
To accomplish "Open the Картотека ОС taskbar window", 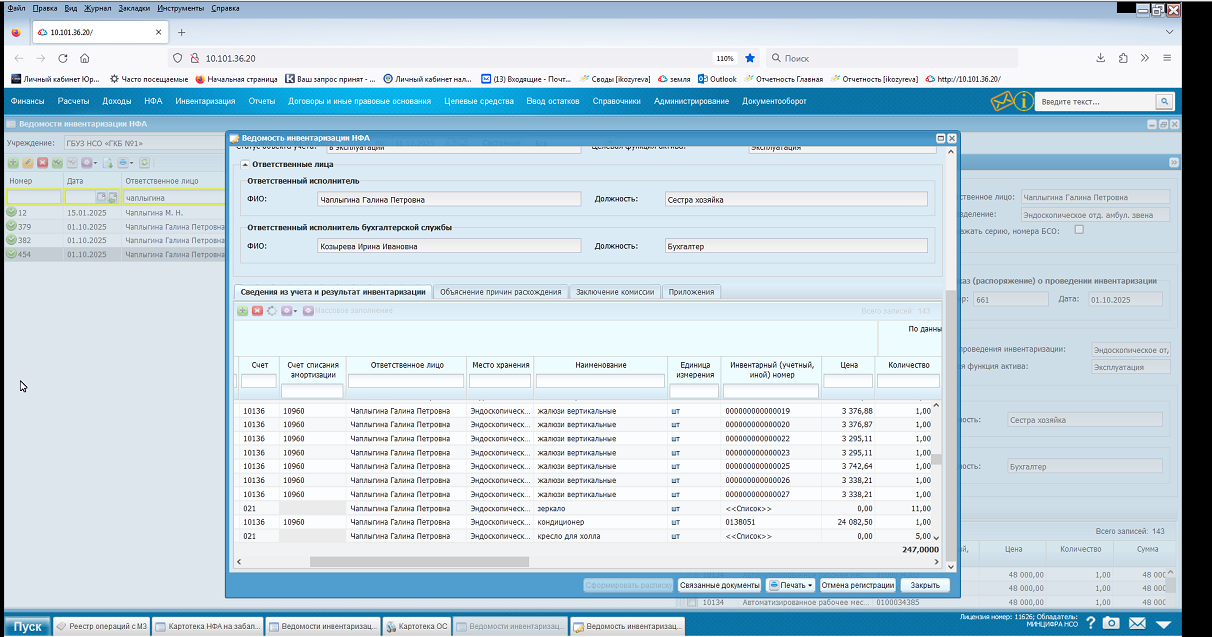I will coord(417,626).
